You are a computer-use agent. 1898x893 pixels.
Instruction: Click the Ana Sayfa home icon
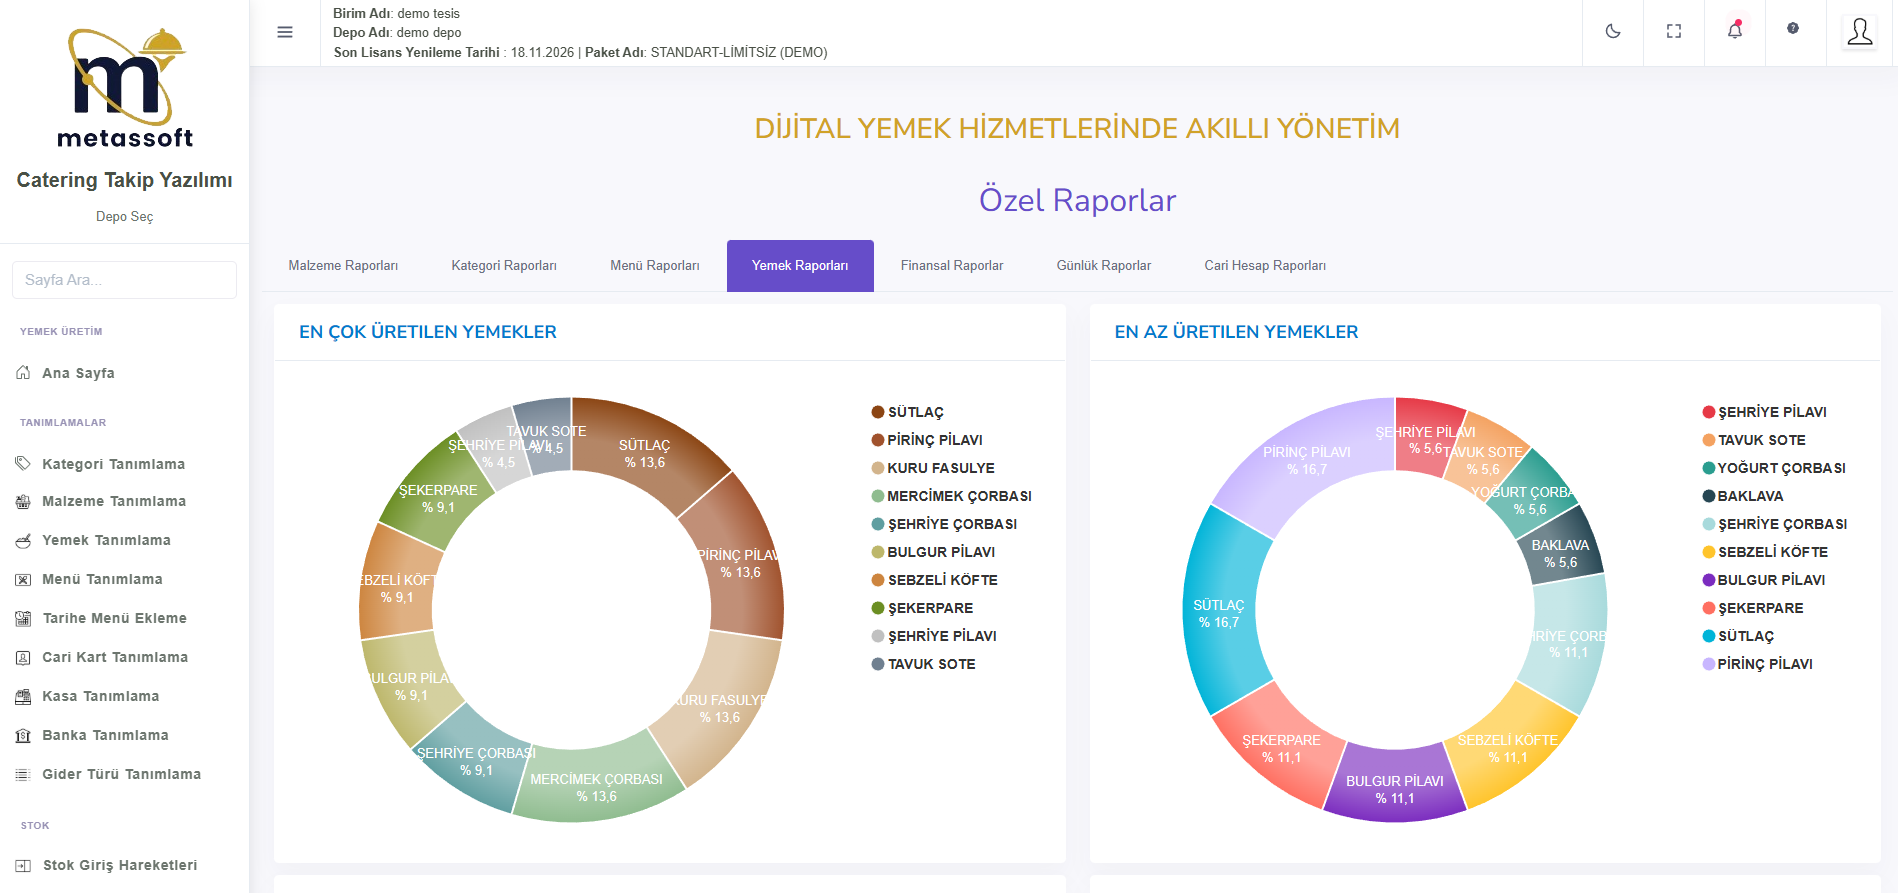click(x=23, y=373)
